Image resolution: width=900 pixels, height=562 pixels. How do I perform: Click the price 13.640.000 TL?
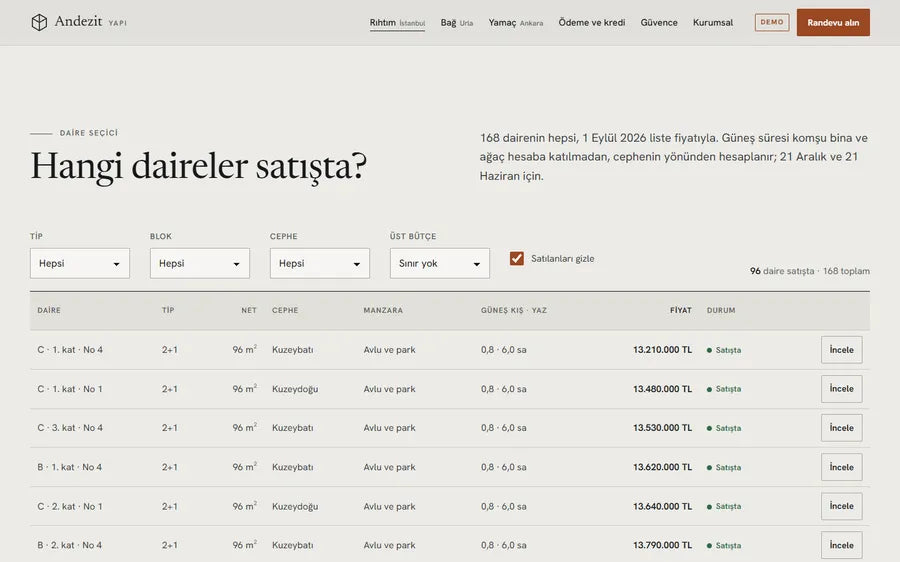[662, 506]
